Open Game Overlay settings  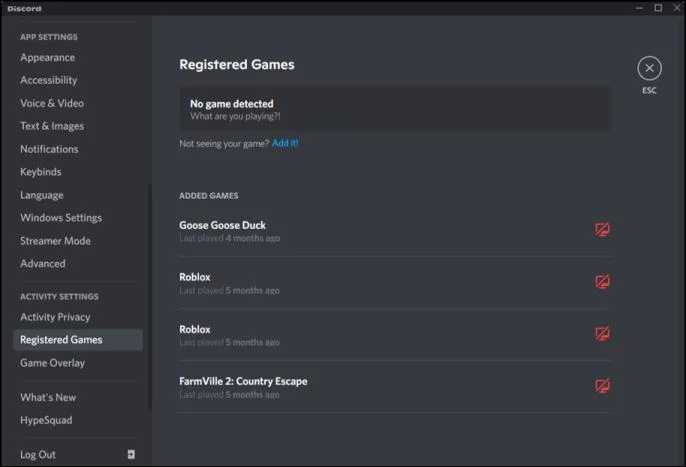(x=52, y=363)
